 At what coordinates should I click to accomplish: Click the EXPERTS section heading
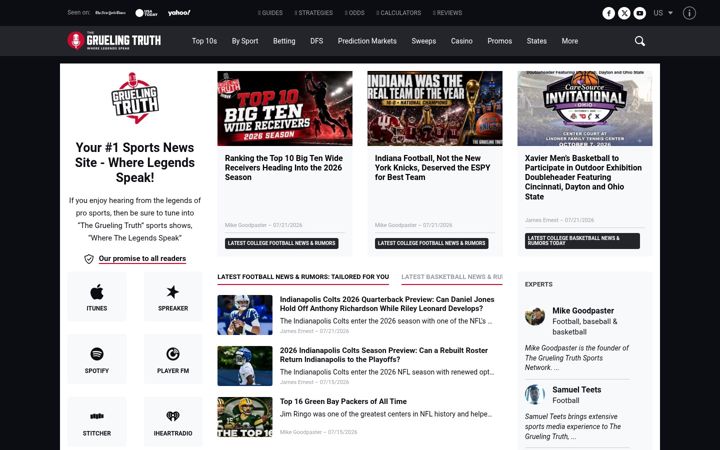pyautogui.click(x=539, y=285)
